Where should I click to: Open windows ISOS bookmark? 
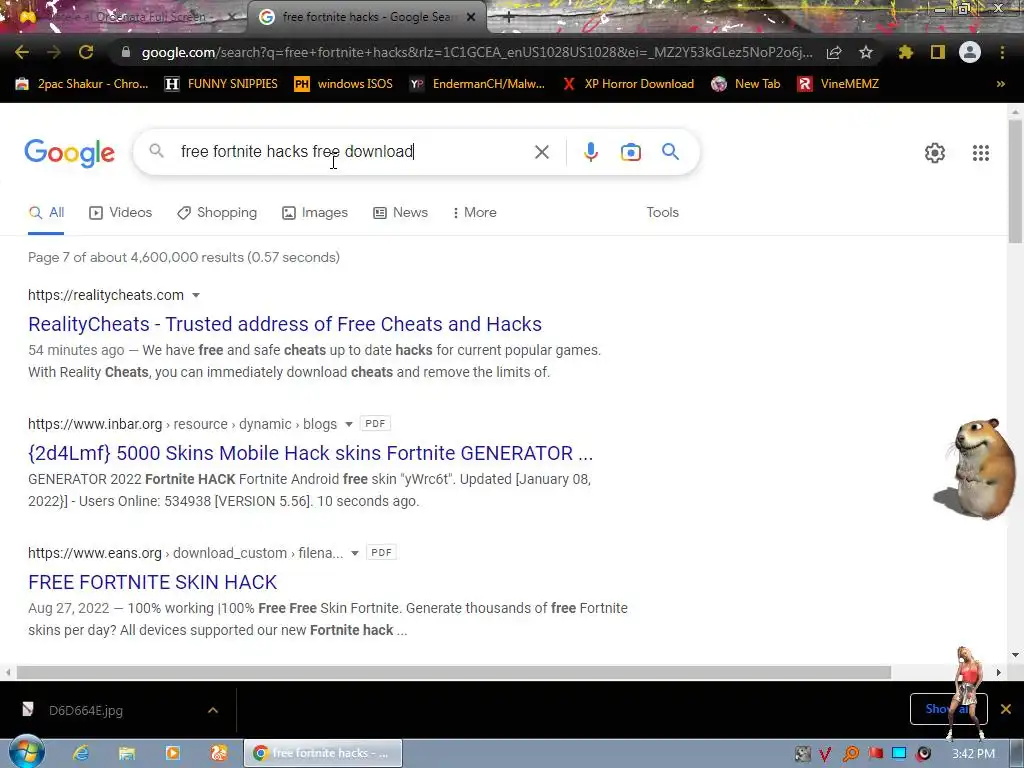(344, 84)
